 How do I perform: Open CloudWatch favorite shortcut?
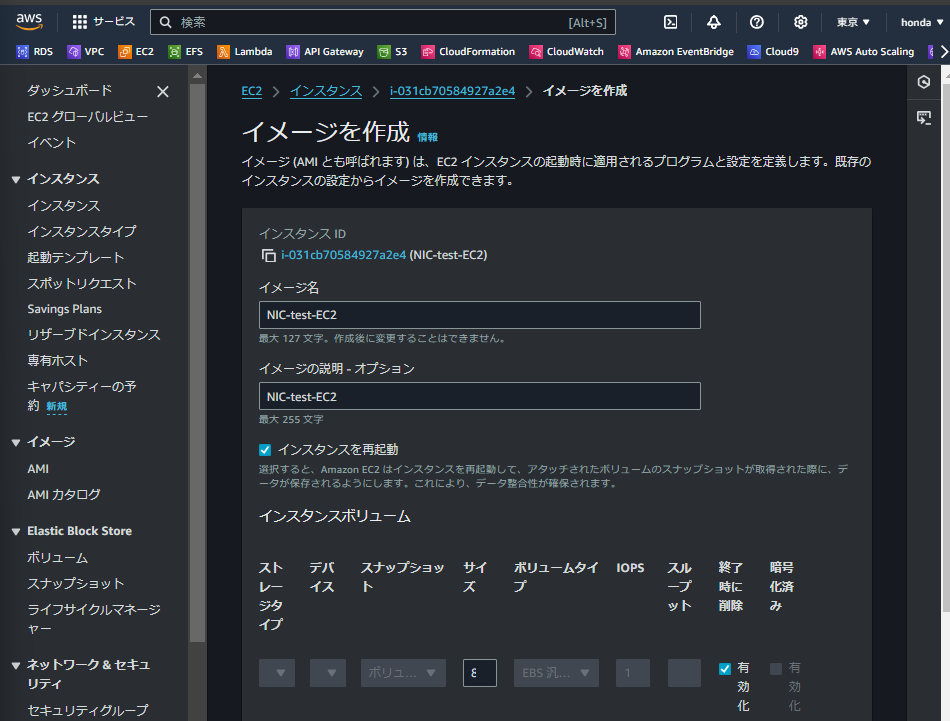point(566,52)
